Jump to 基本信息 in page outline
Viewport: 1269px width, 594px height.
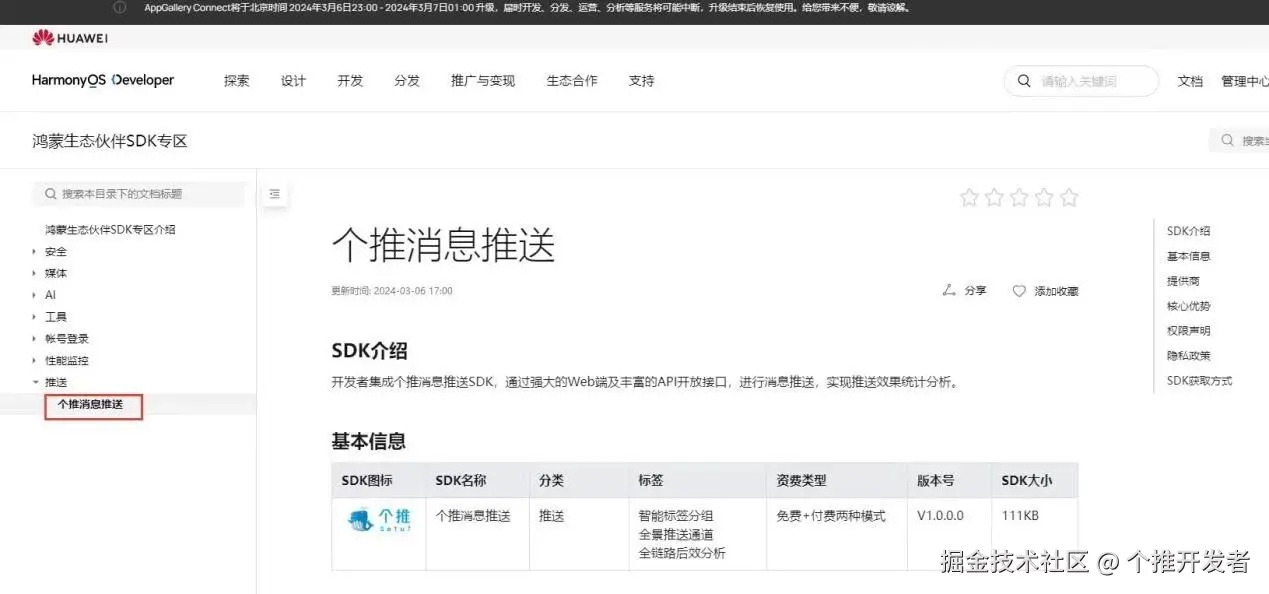point(1188,256)
